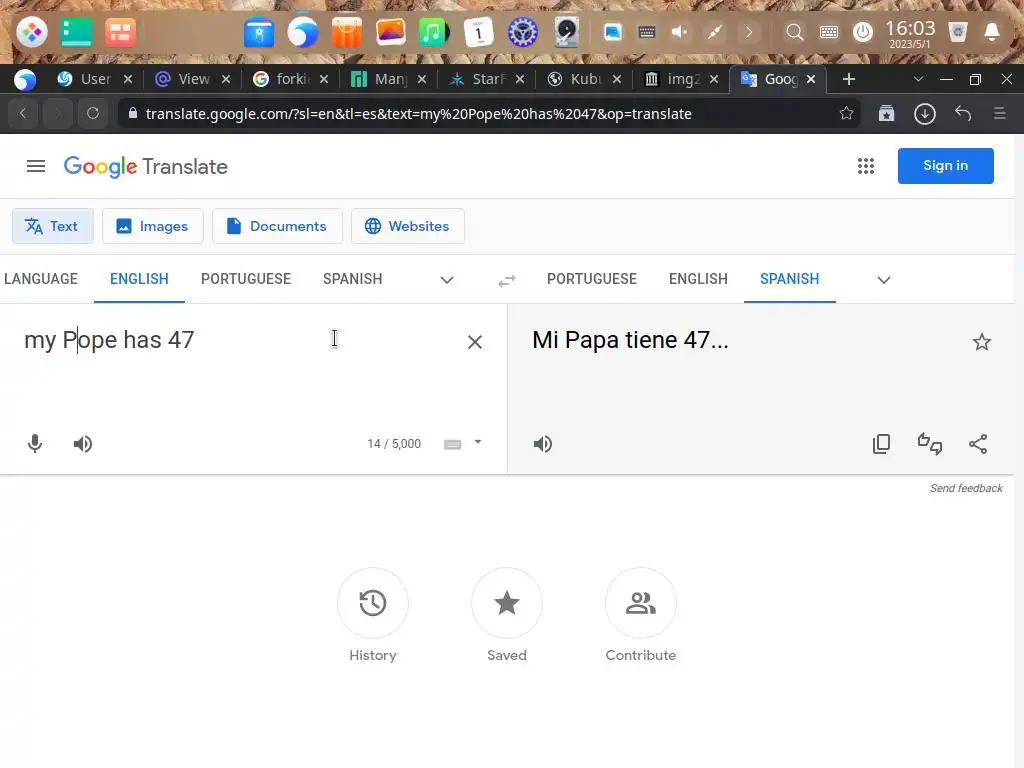The image size is (1024, 768).
Task: Click the browser undo arrow icon
Action: pos(963,114)
